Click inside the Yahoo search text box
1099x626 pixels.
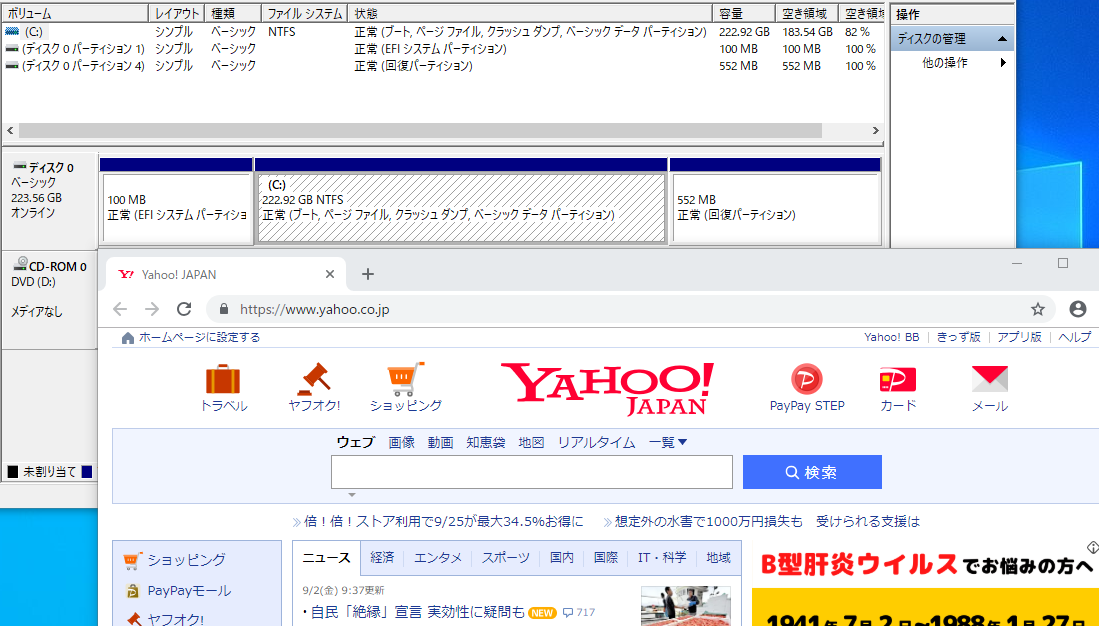tap(532, 472)
